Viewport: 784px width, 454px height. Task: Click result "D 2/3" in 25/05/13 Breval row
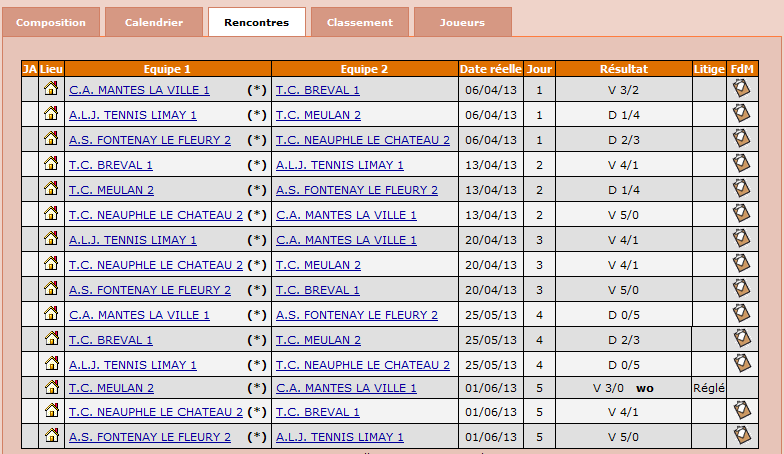tap(624, 340)
